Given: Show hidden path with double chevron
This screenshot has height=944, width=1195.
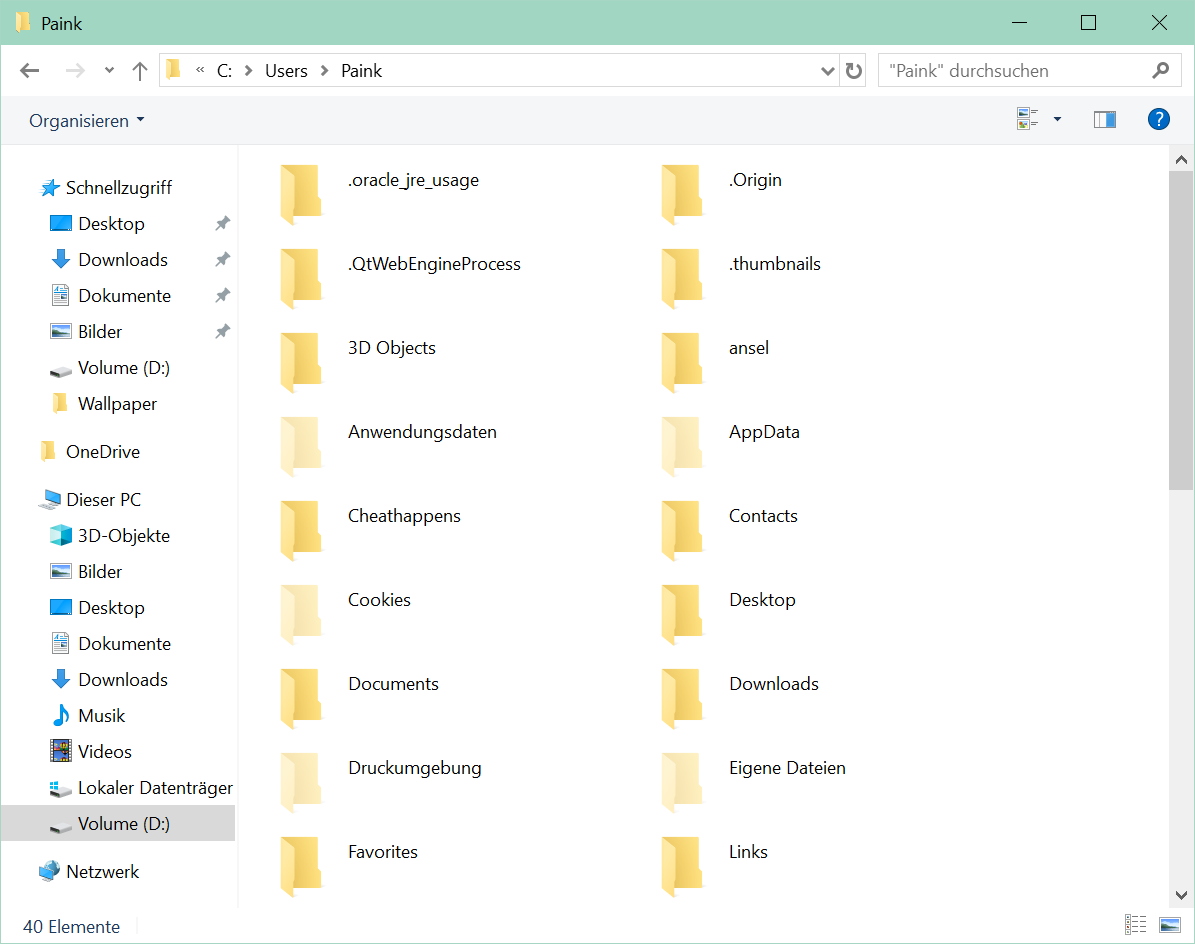Looking at the screenshot, I should point(200,70).
